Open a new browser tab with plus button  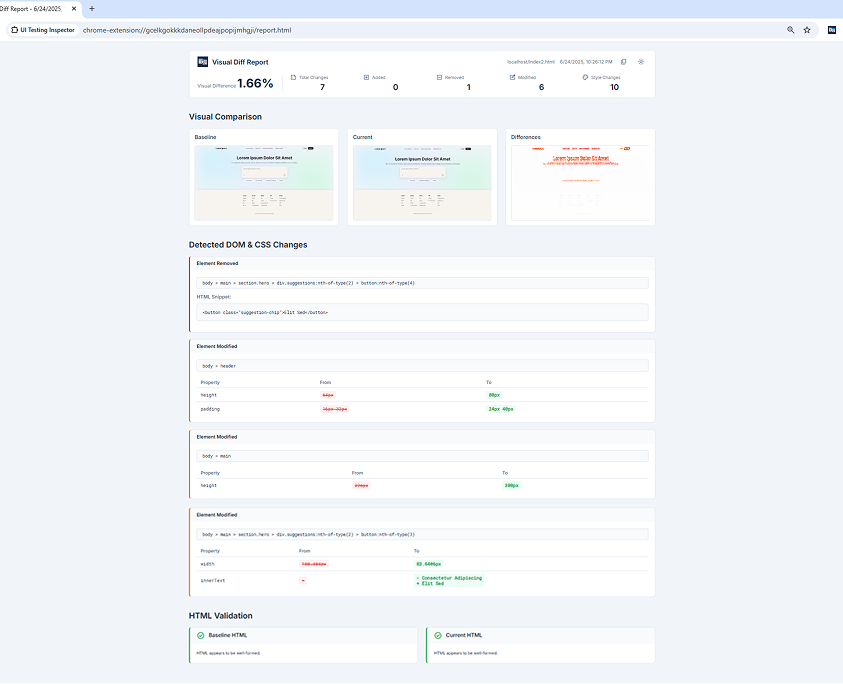click(x=92, y=9)
